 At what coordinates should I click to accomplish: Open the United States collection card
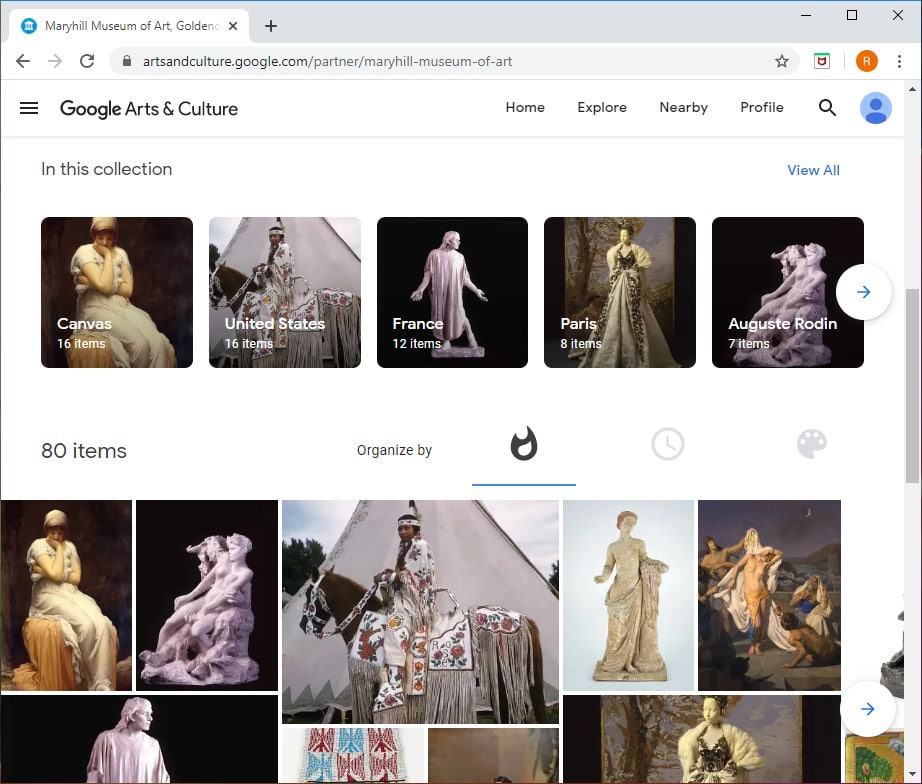[x=285, y=292]
